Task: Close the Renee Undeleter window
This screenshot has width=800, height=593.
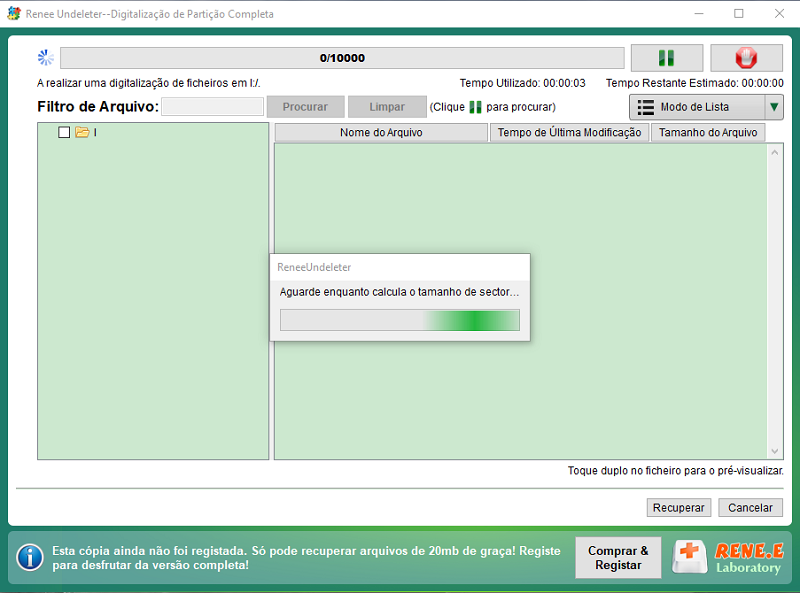Action: [x=779, y=14]
